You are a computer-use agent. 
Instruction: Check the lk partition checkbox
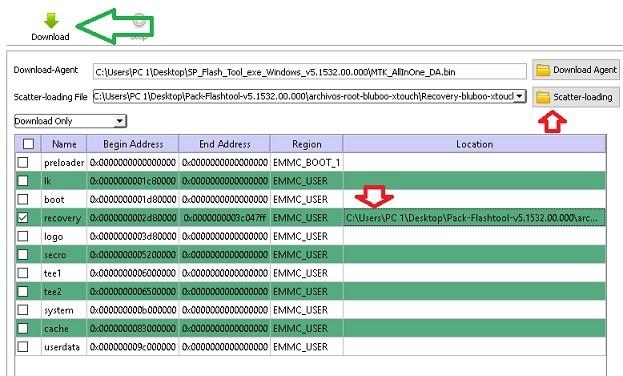(23, 181)
